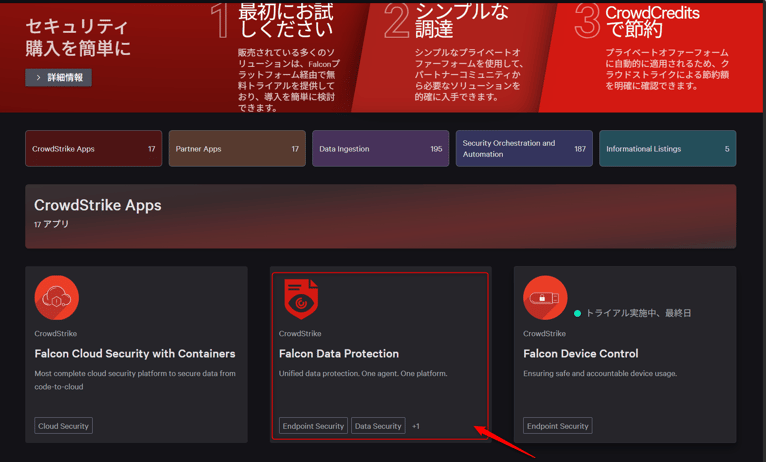Click the Endpoint Security tag on Data Protection
766x462 pixels.
click(313, 426)
